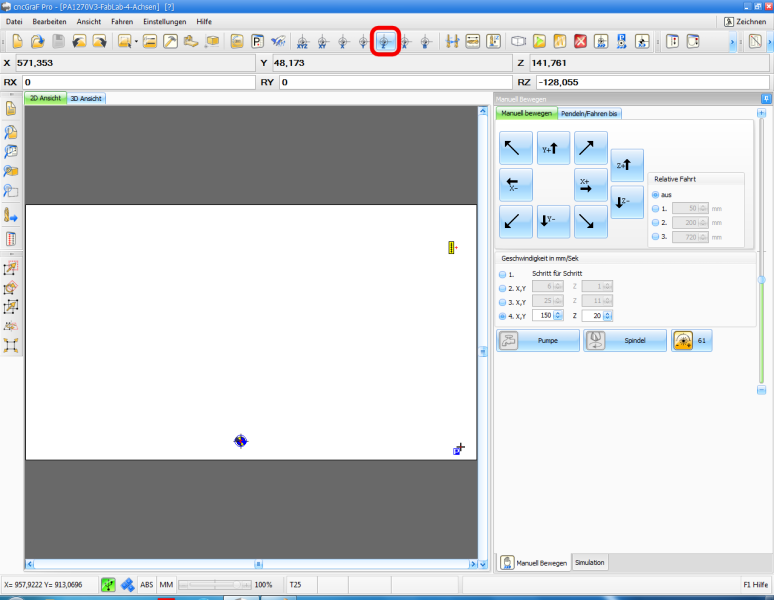This screenshot has width=774, height=600.
Task: Click the new file icon in toolbar
Action: click(17, 41)
